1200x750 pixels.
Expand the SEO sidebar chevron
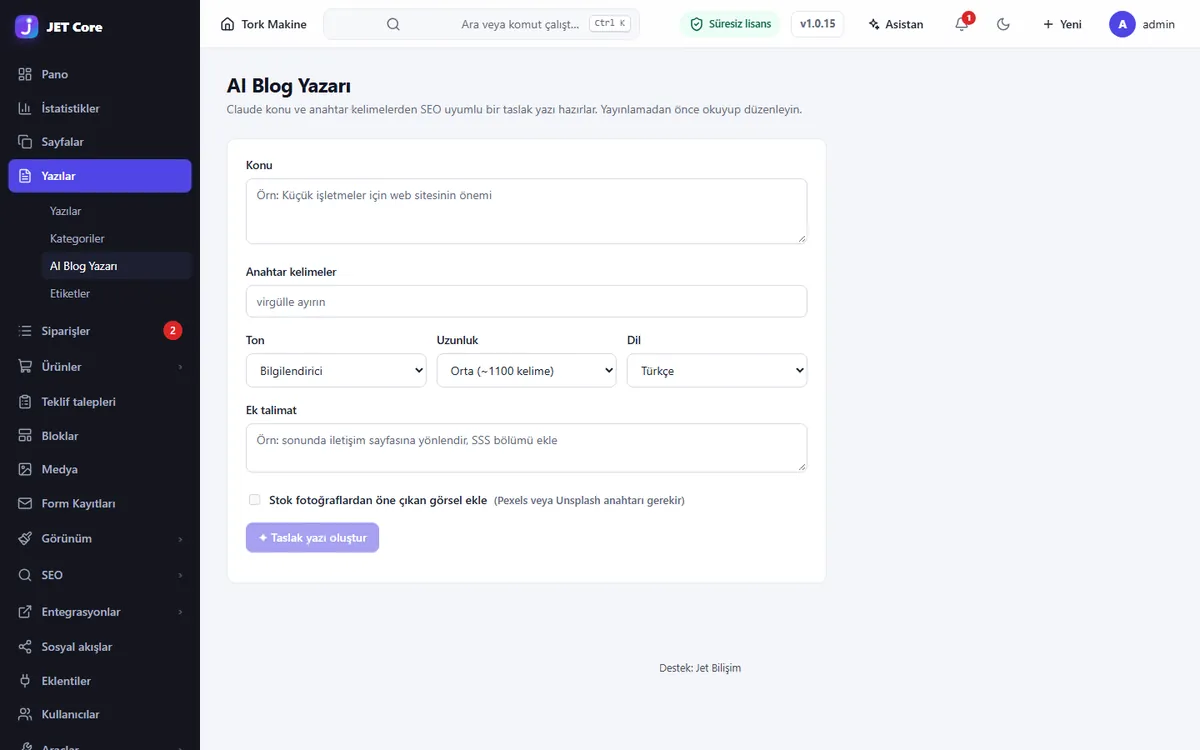(x=181, y=575)
